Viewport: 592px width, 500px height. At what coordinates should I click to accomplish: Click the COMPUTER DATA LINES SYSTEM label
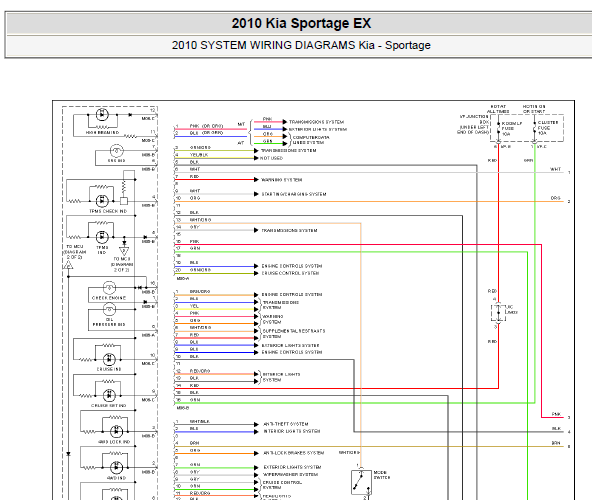coord(311,140)
